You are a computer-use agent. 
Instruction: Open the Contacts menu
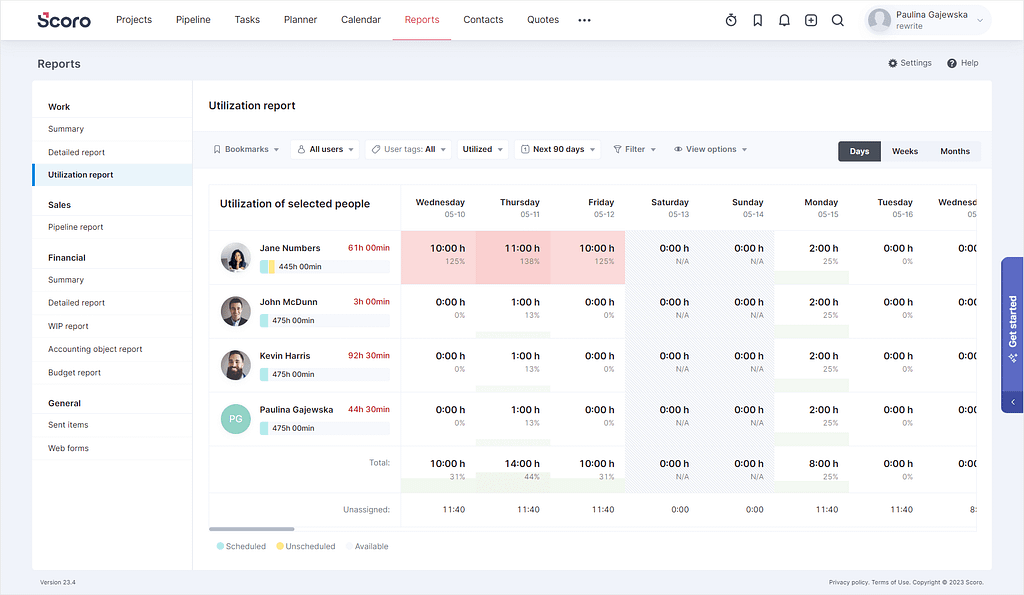483,20
